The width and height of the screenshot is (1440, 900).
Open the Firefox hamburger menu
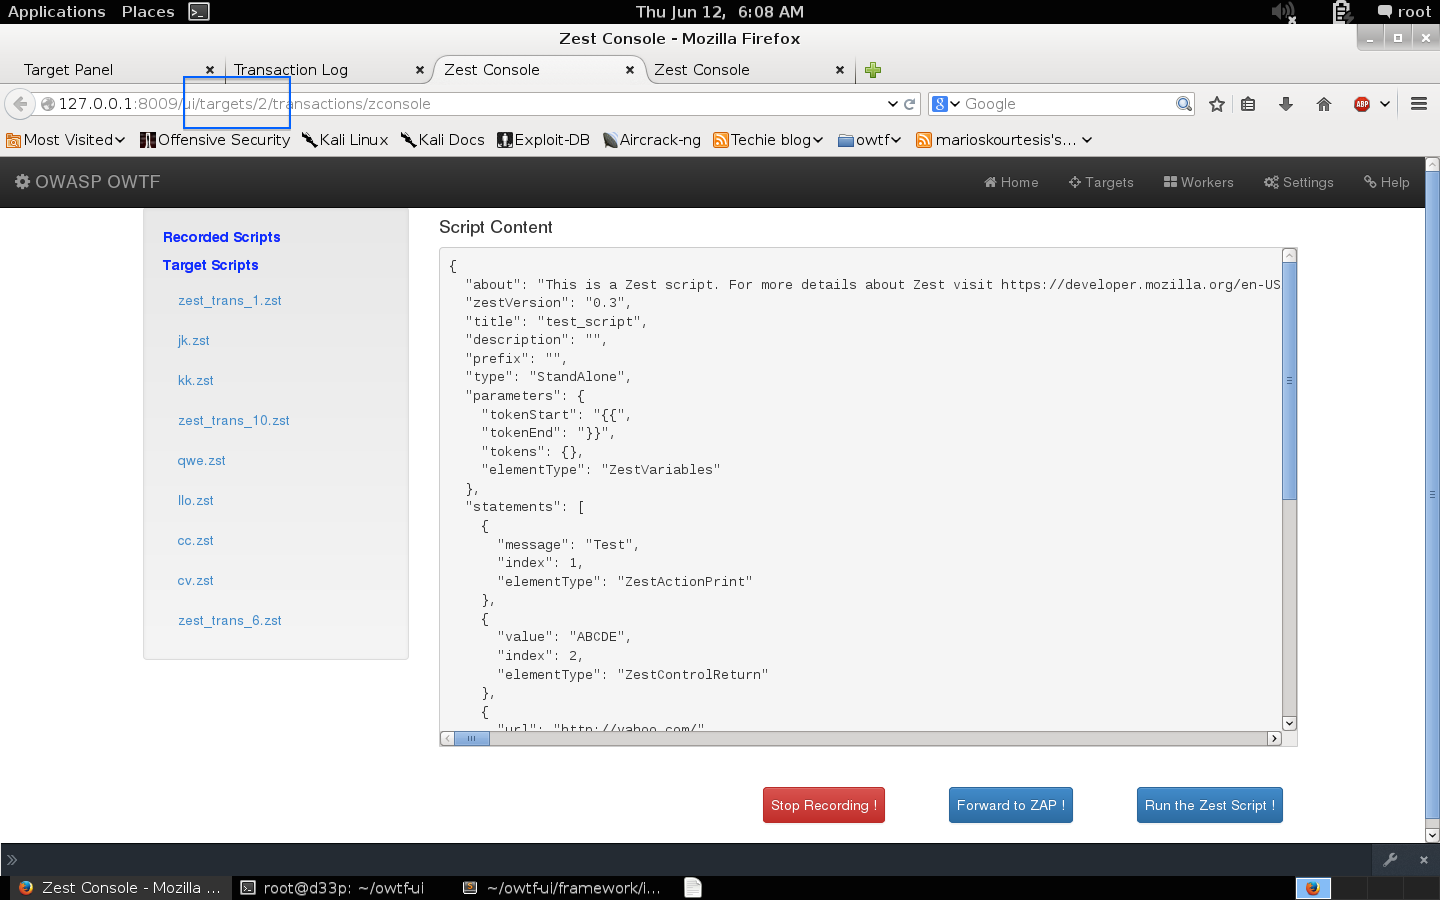(x=1418, y=104)
